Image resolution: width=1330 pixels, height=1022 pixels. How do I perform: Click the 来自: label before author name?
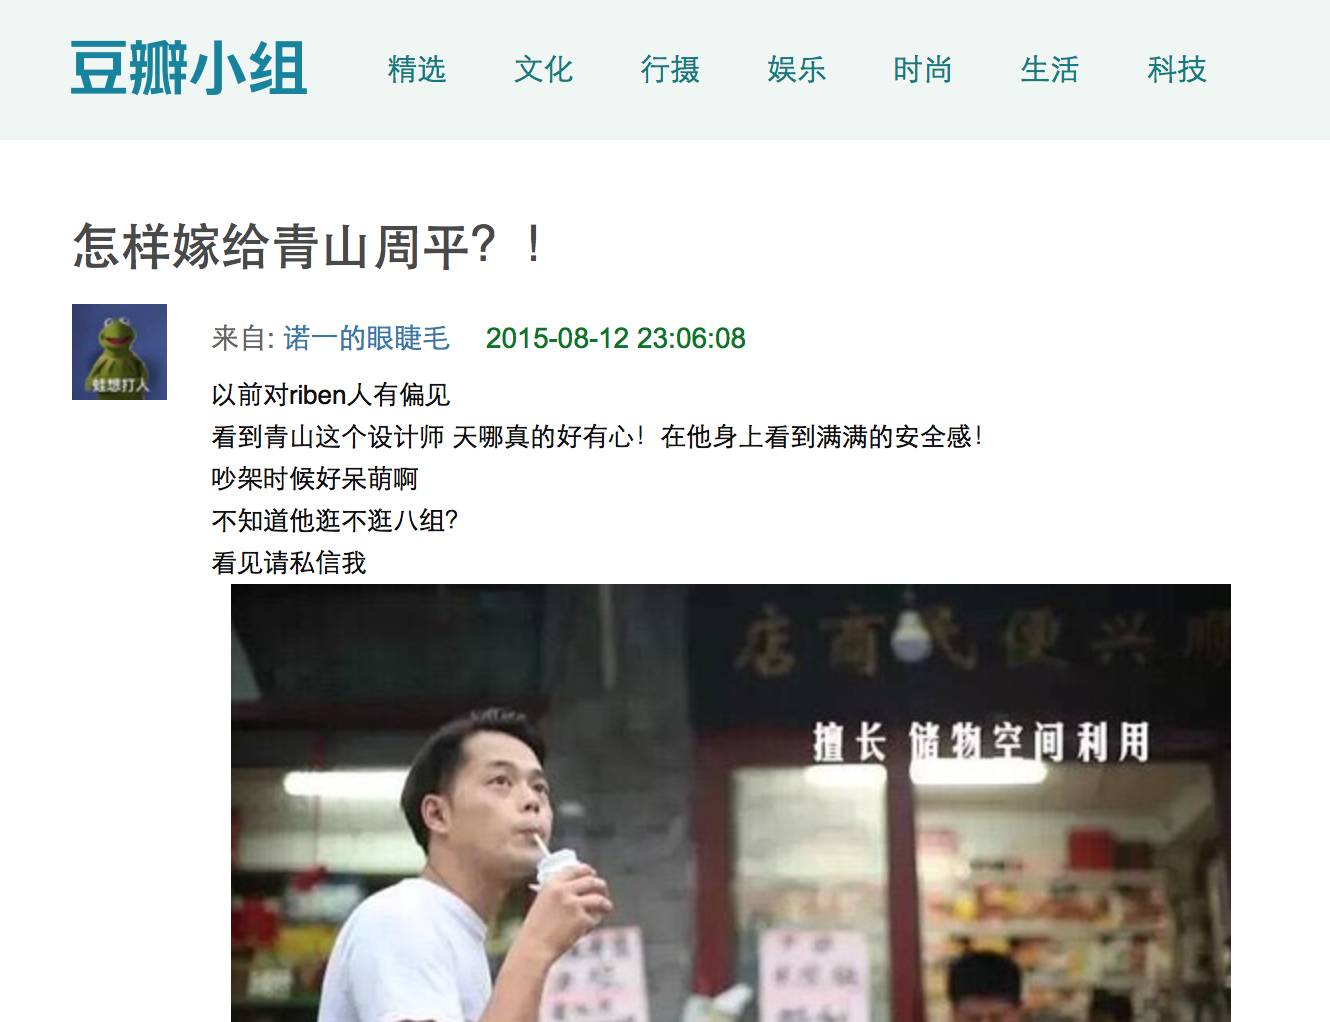click(243, 338)
